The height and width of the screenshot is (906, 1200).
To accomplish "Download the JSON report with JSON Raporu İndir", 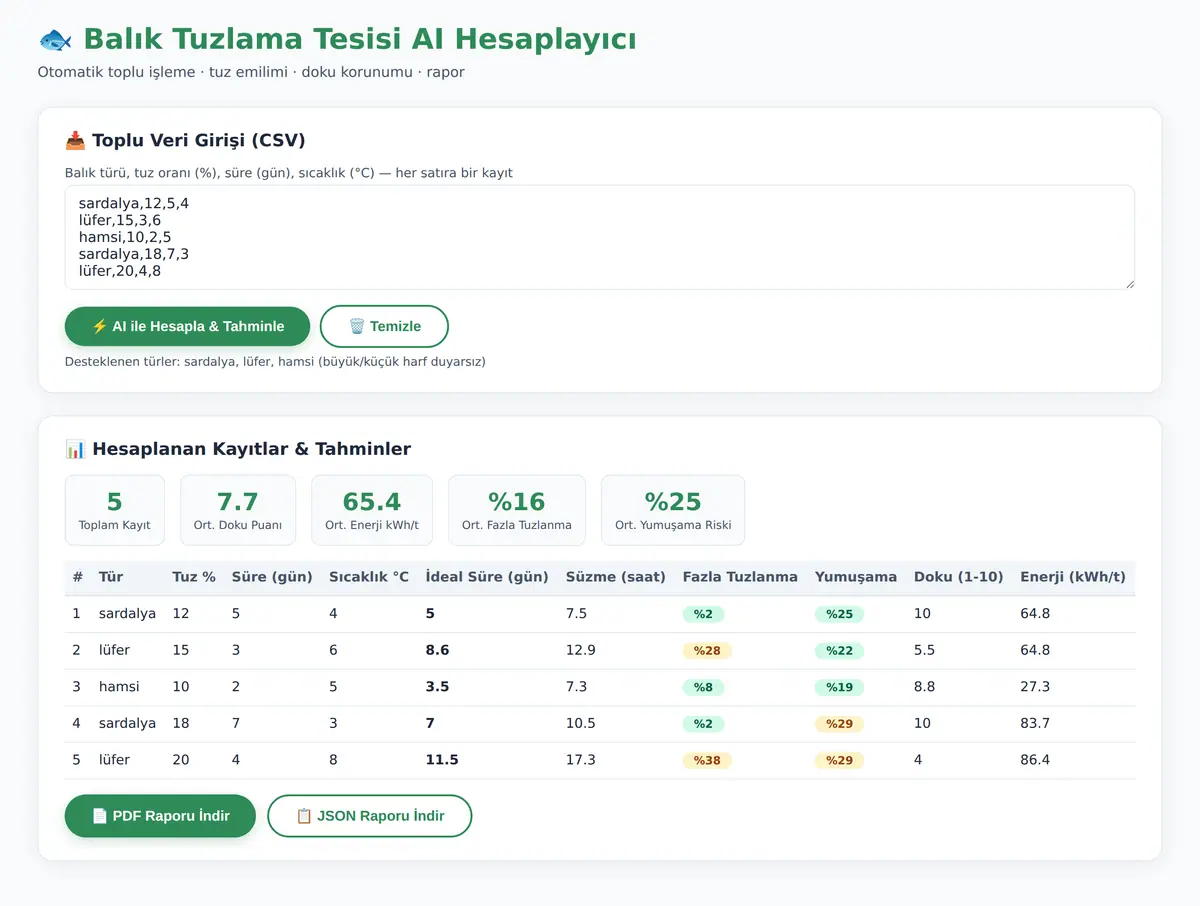I will (370, 816).
